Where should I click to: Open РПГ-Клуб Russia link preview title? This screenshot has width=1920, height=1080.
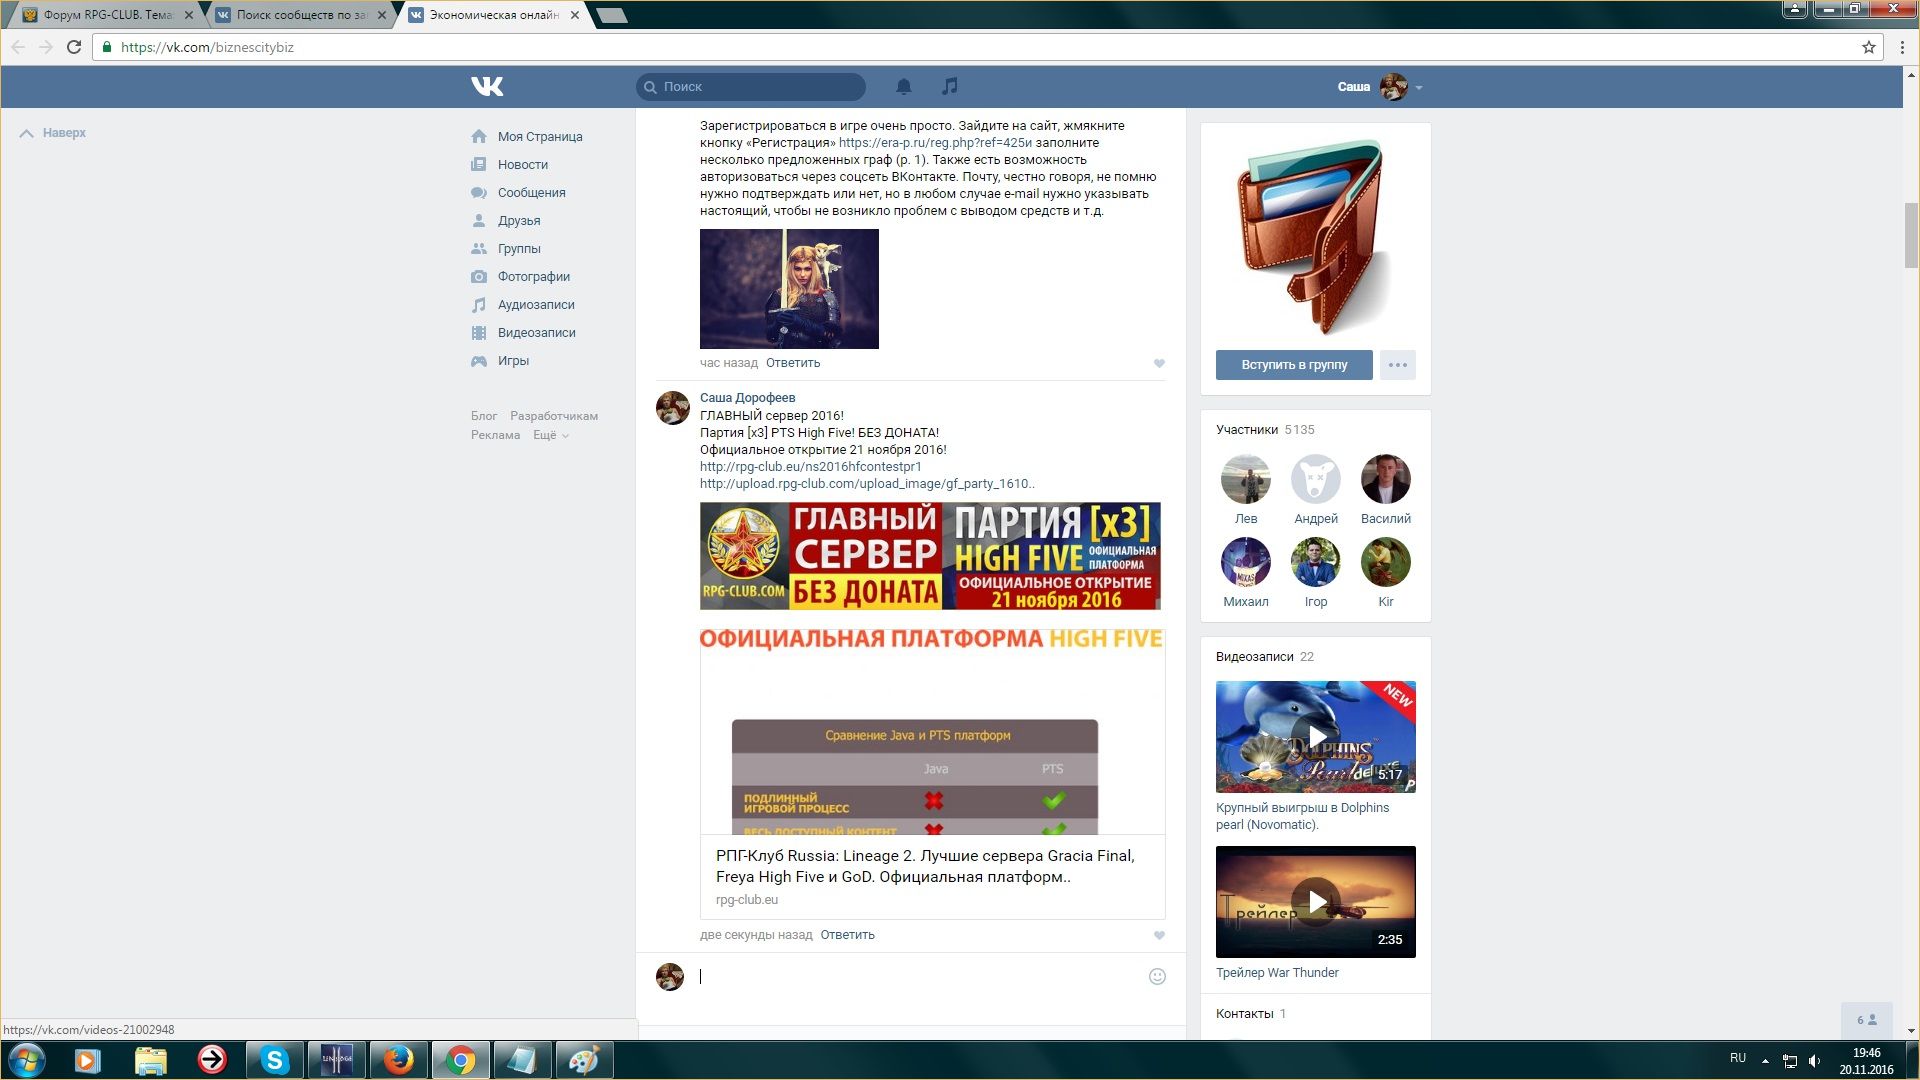[925, 866]
